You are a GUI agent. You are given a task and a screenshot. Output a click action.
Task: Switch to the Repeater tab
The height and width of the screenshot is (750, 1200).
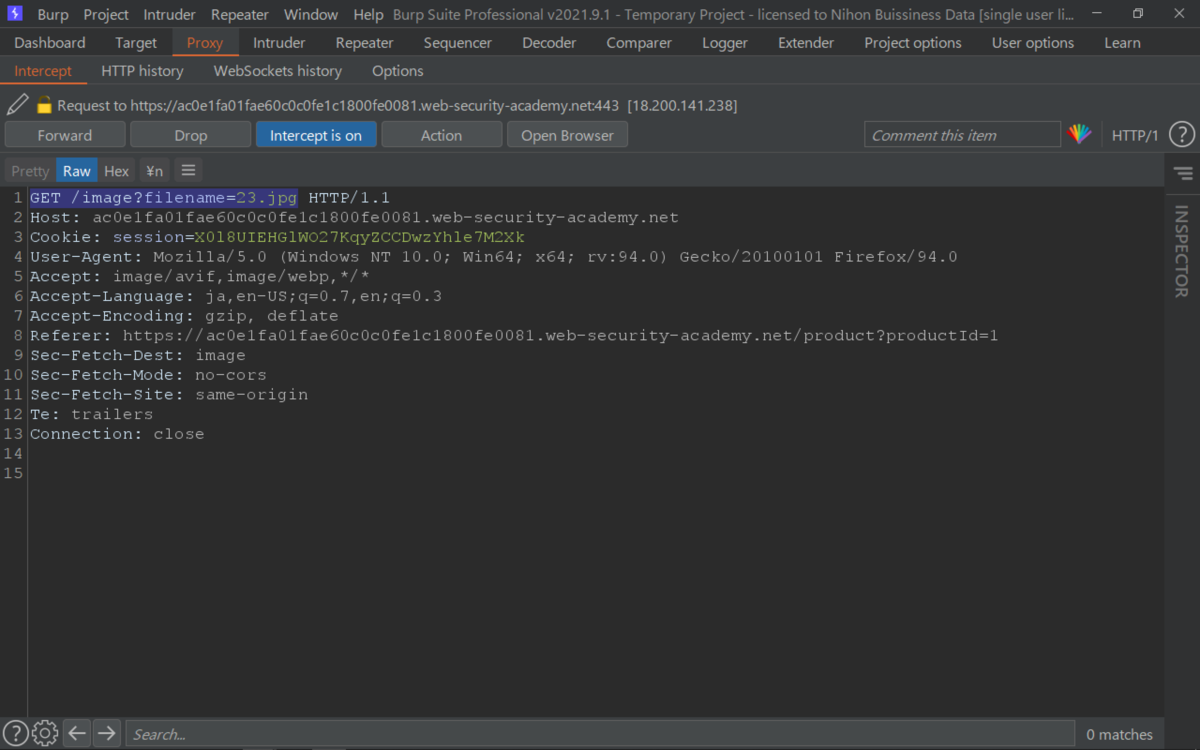365,43
